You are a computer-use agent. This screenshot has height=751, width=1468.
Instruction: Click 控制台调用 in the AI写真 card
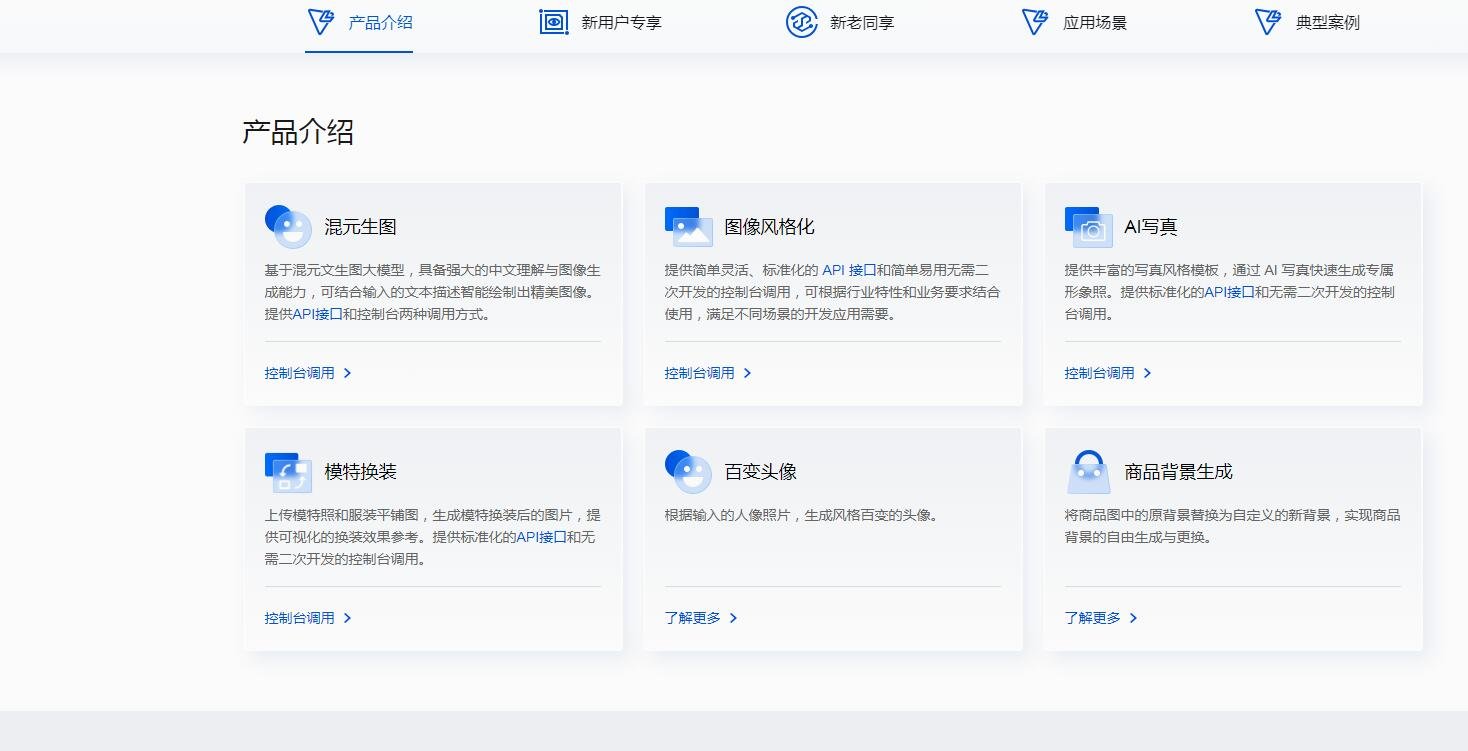(1099, 372)
